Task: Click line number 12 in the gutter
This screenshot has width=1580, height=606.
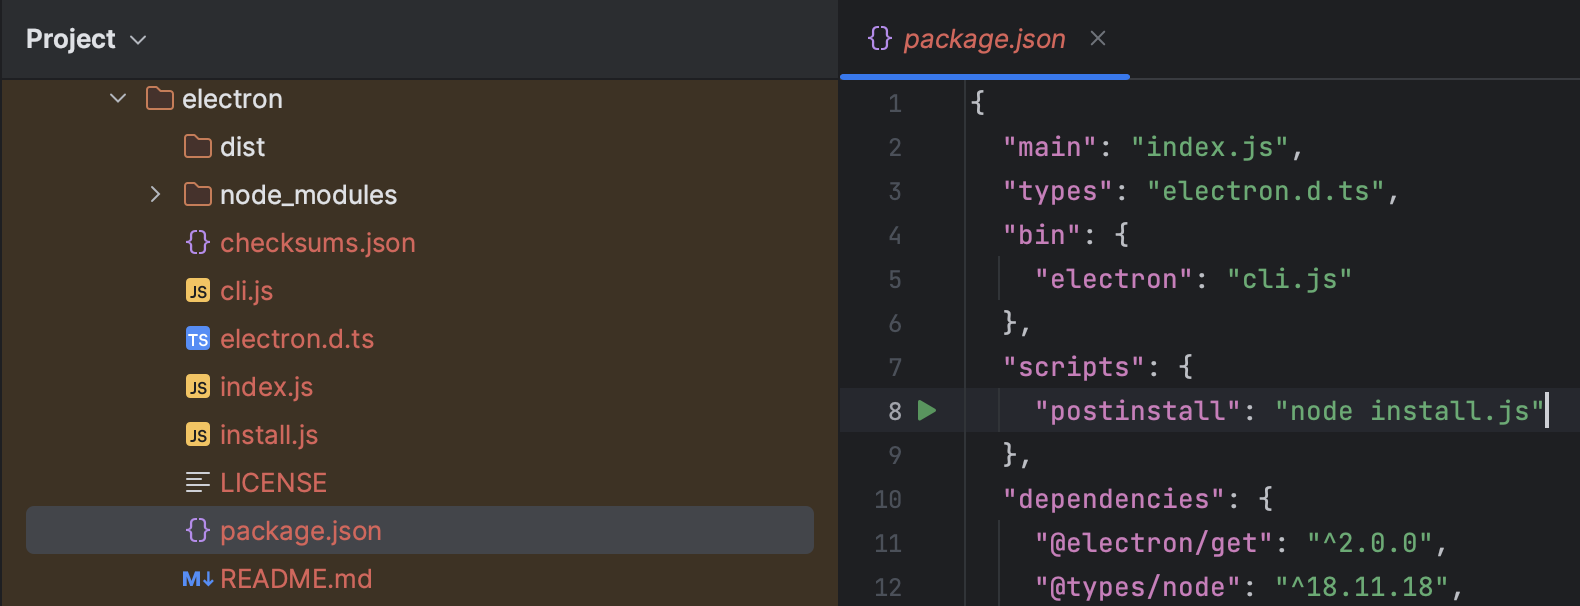Action: point(888,587)
